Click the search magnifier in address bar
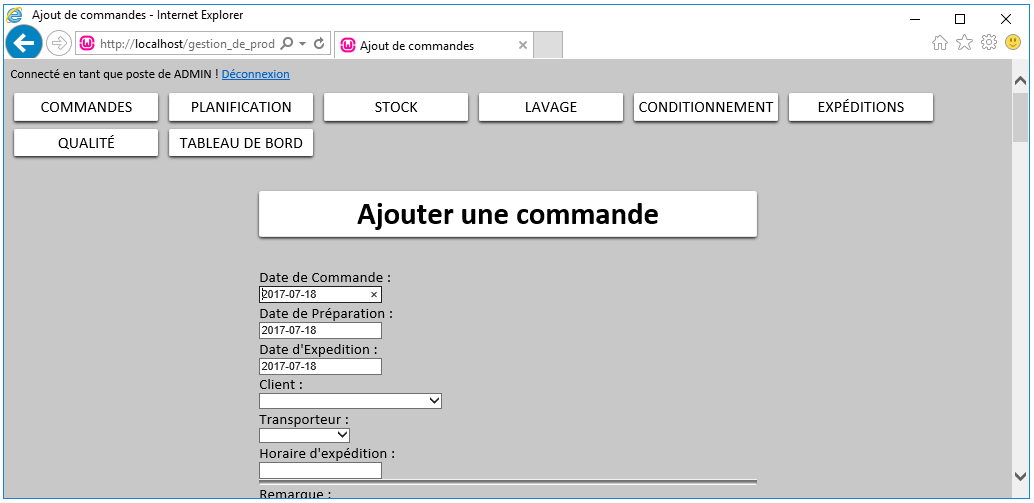 [x=288, y=44]
